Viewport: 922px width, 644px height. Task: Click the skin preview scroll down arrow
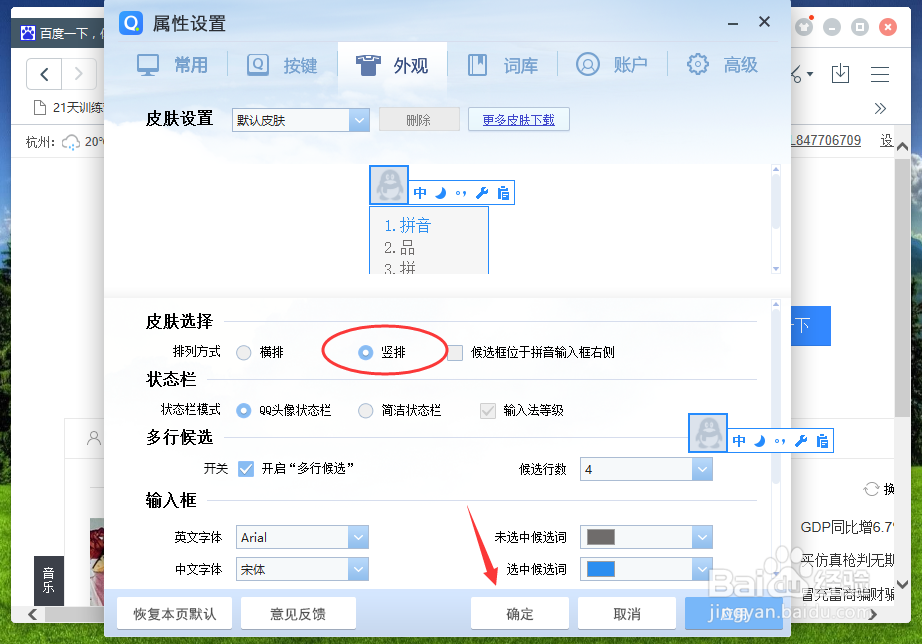pyautogui.click(x=776, y=269)
